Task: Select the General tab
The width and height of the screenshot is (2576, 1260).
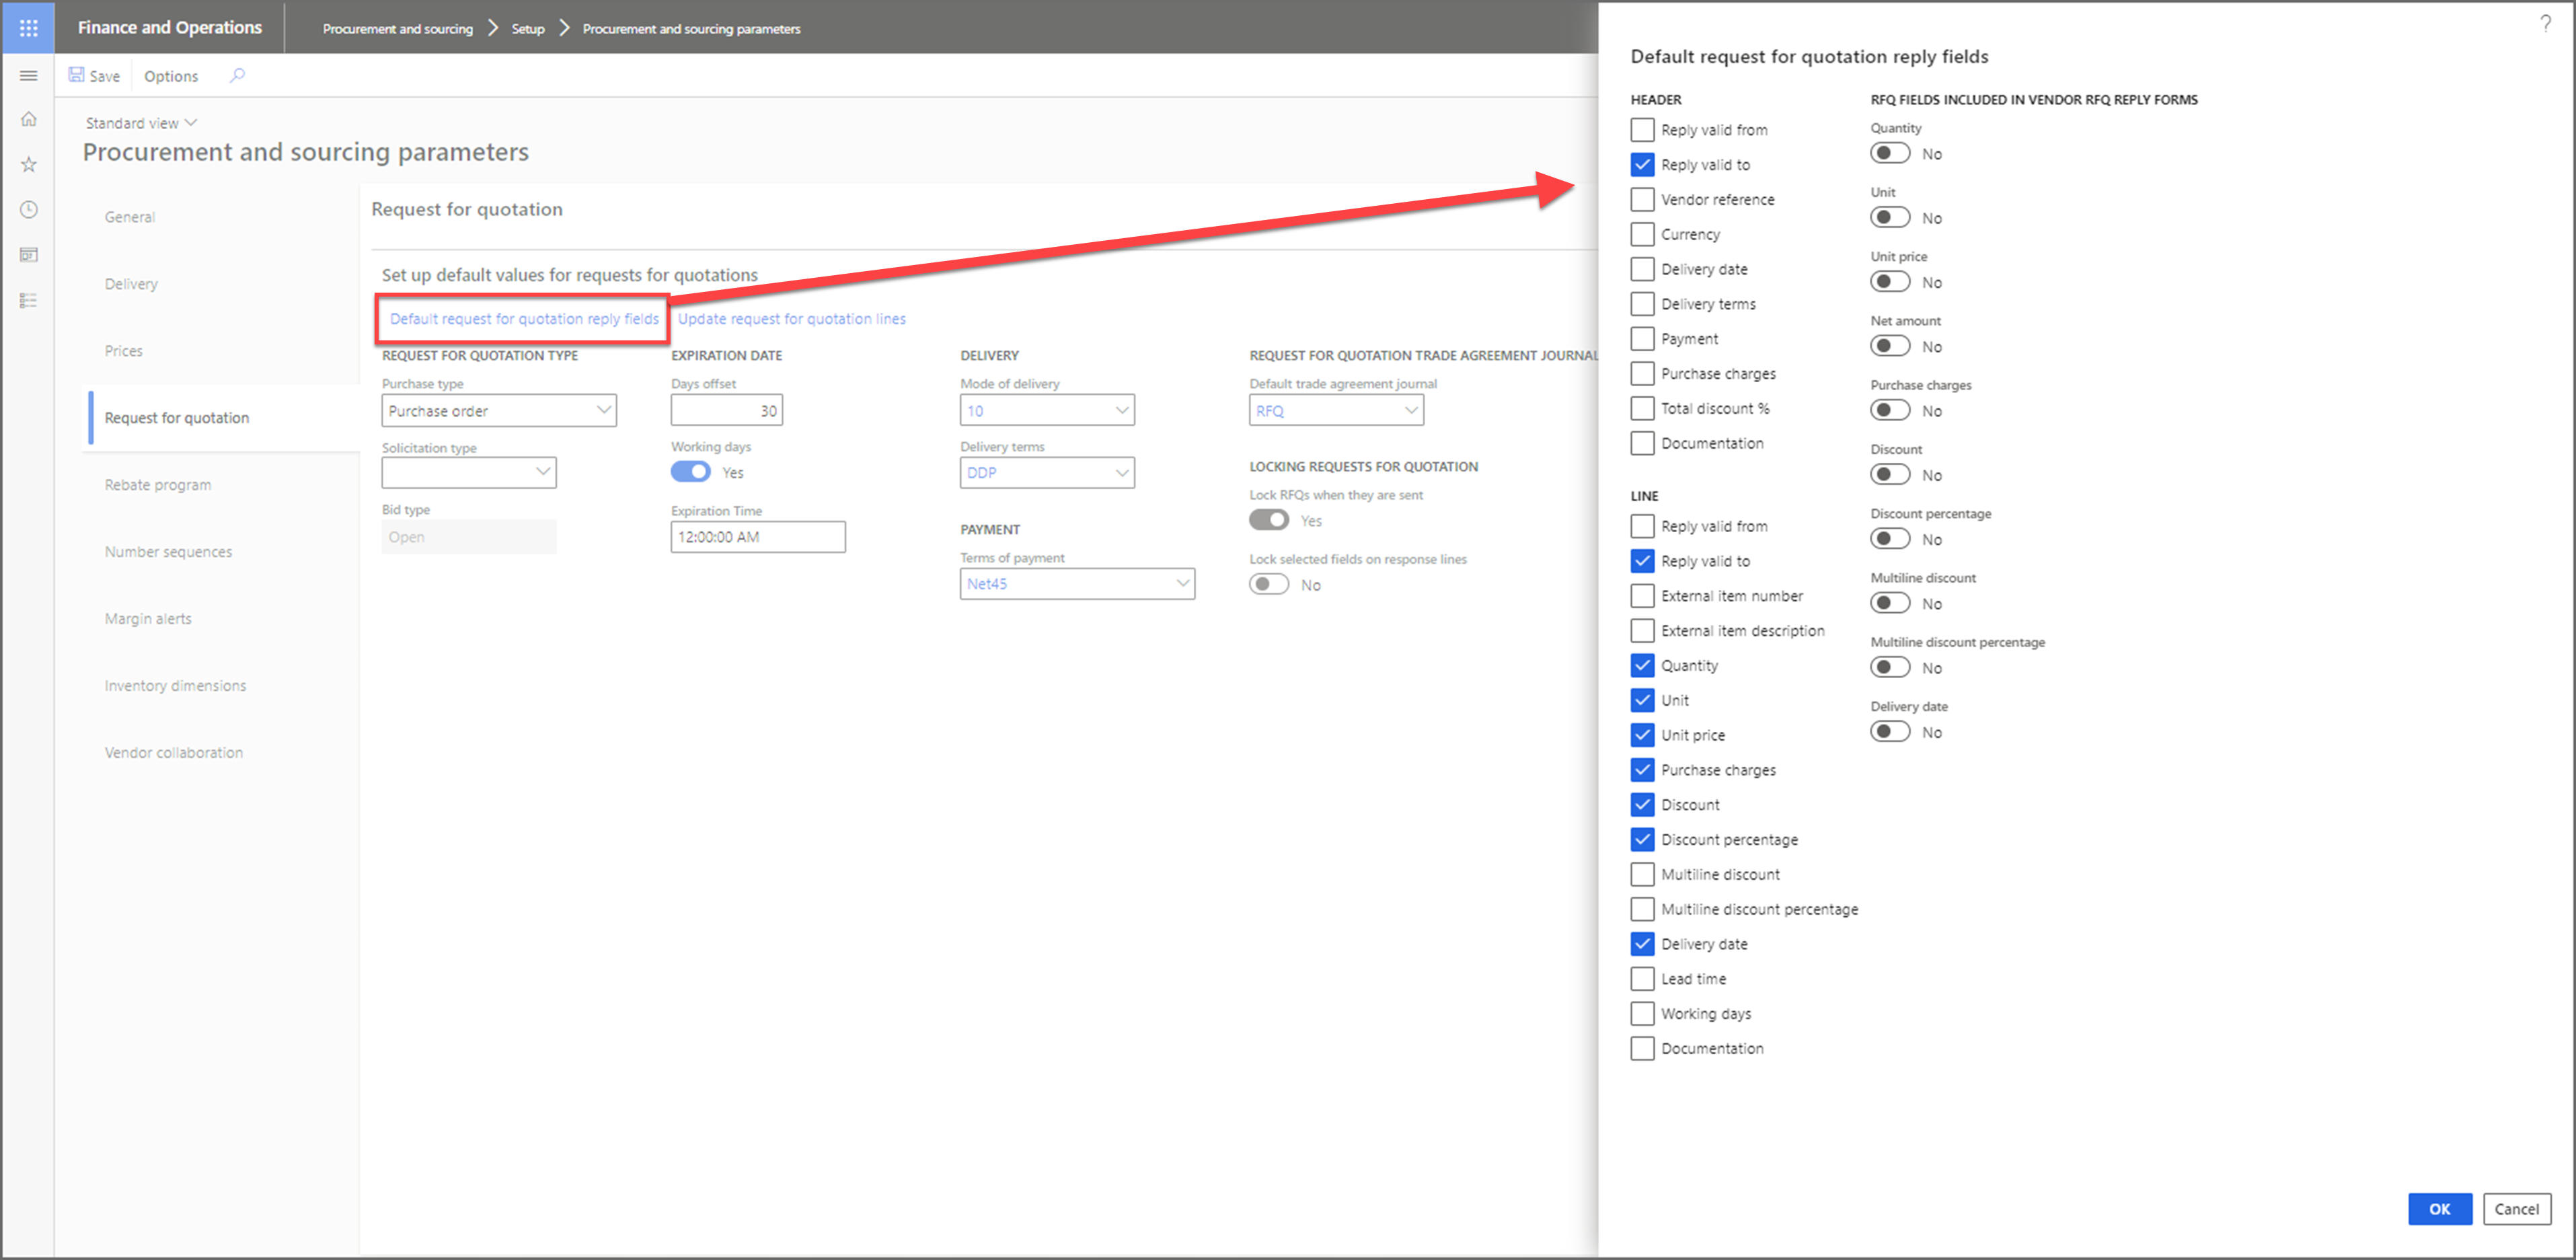Action: click(x=130, y=217)
